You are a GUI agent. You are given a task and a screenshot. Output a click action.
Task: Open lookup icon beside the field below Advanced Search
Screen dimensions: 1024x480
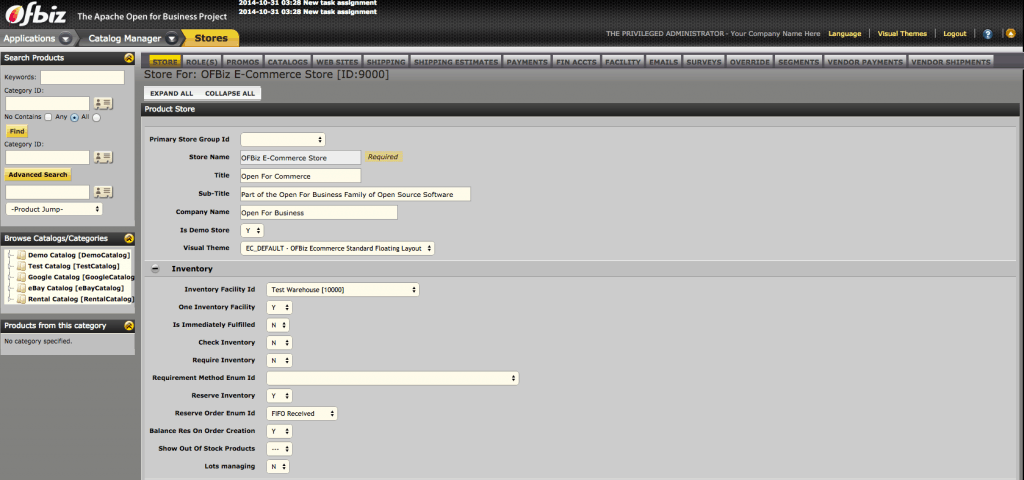pos(103,192)
